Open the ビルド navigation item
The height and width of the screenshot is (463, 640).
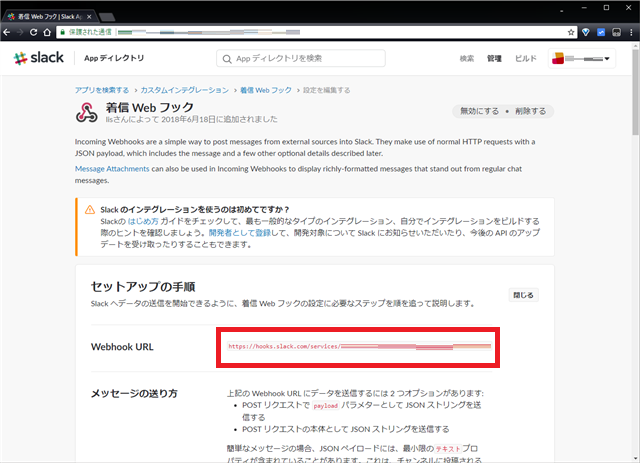click(525, 58)
